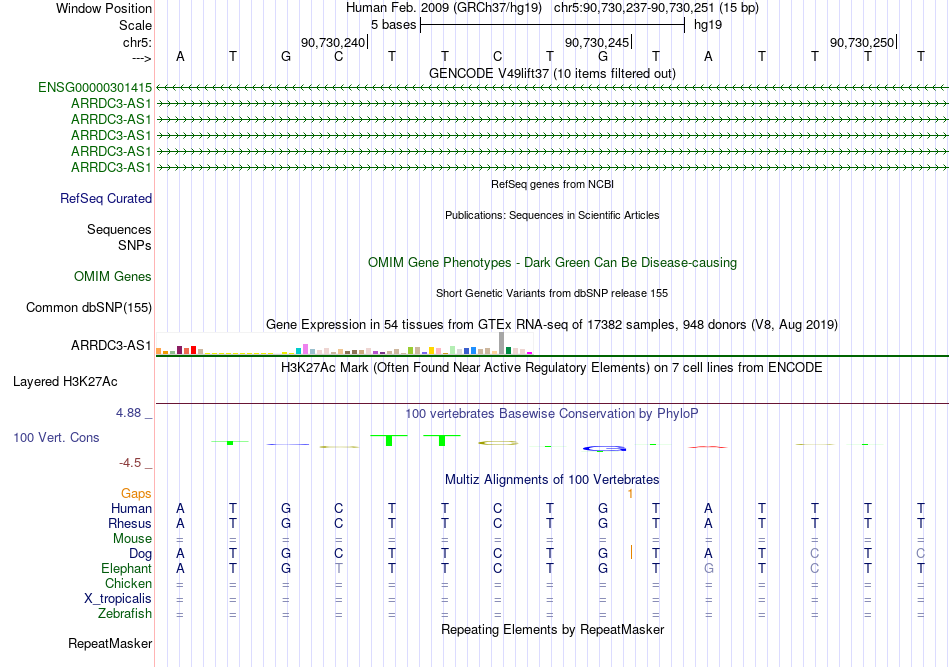The image size is (950, 667).
Task: Click '100 vertebrates Basewise Conservation by PhyloP' title
Action: (552, 414)
